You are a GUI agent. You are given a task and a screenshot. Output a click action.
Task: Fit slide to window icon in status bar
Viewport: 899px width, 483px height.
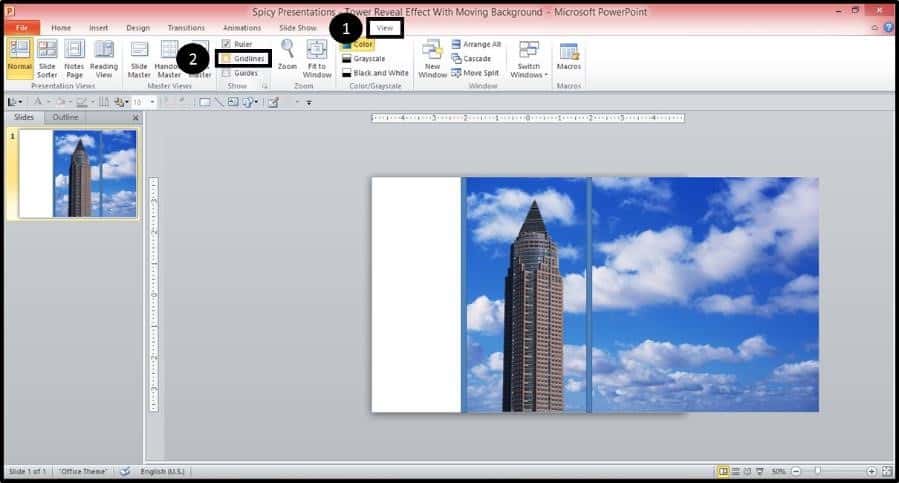click(x=887, y=471)
